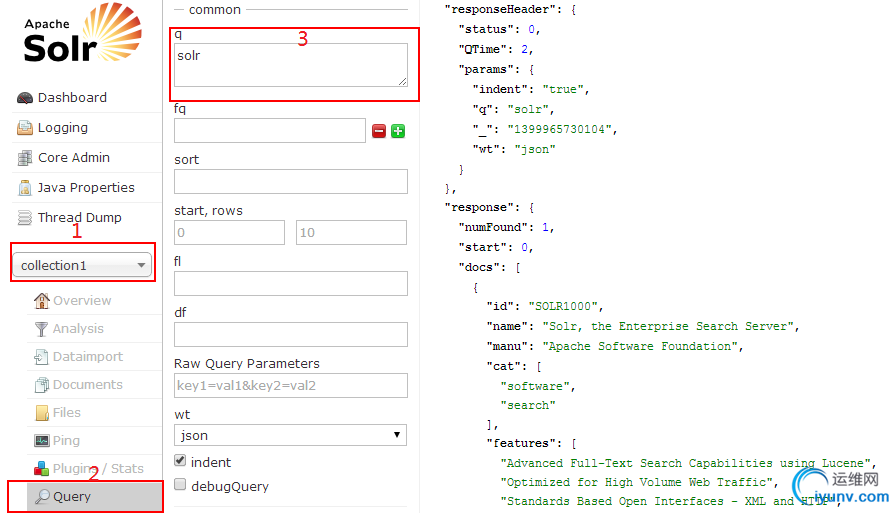Select the Query section
The image size is (895, 513).
[x=95, y=496]
